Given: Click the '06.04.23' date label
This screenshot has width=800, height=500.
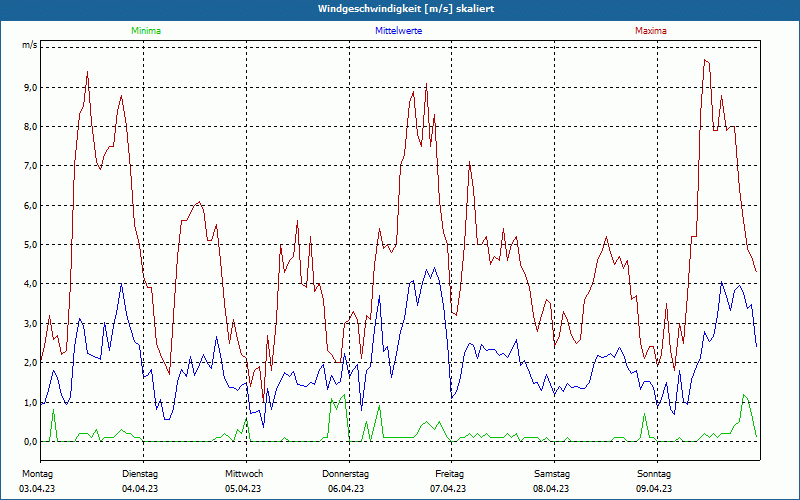Looking at the screenshot, I should point(346,489).
